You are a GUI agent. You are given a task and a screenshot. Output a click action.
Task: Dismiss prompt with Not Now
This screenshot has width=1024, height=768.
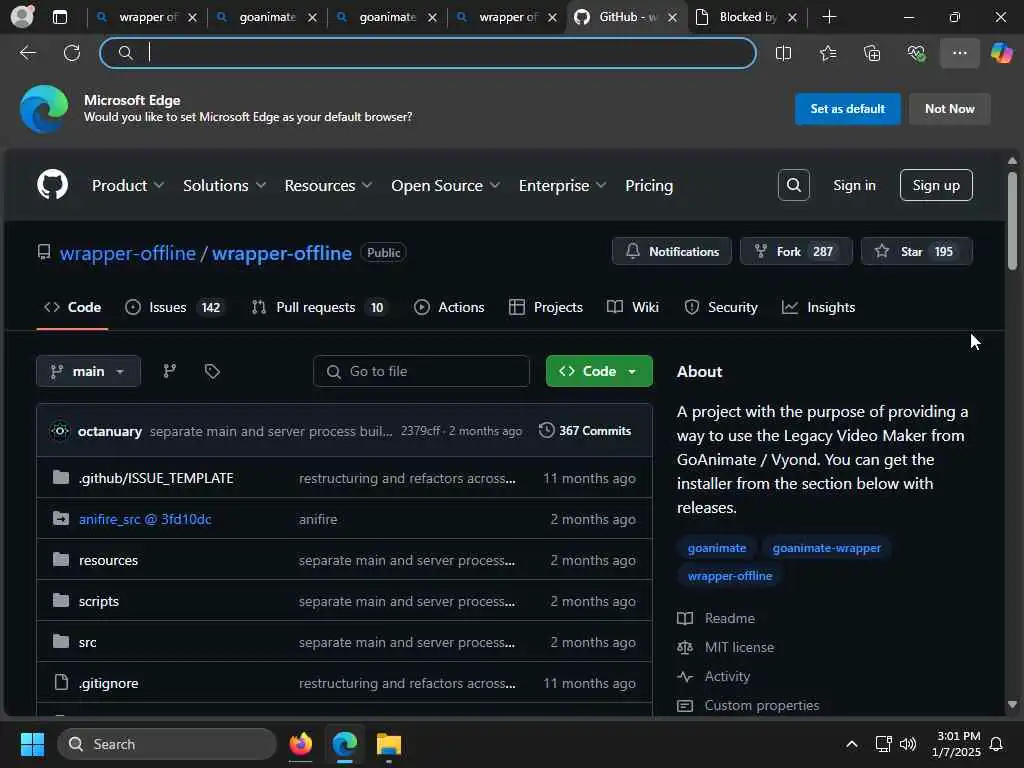(950, 108)
